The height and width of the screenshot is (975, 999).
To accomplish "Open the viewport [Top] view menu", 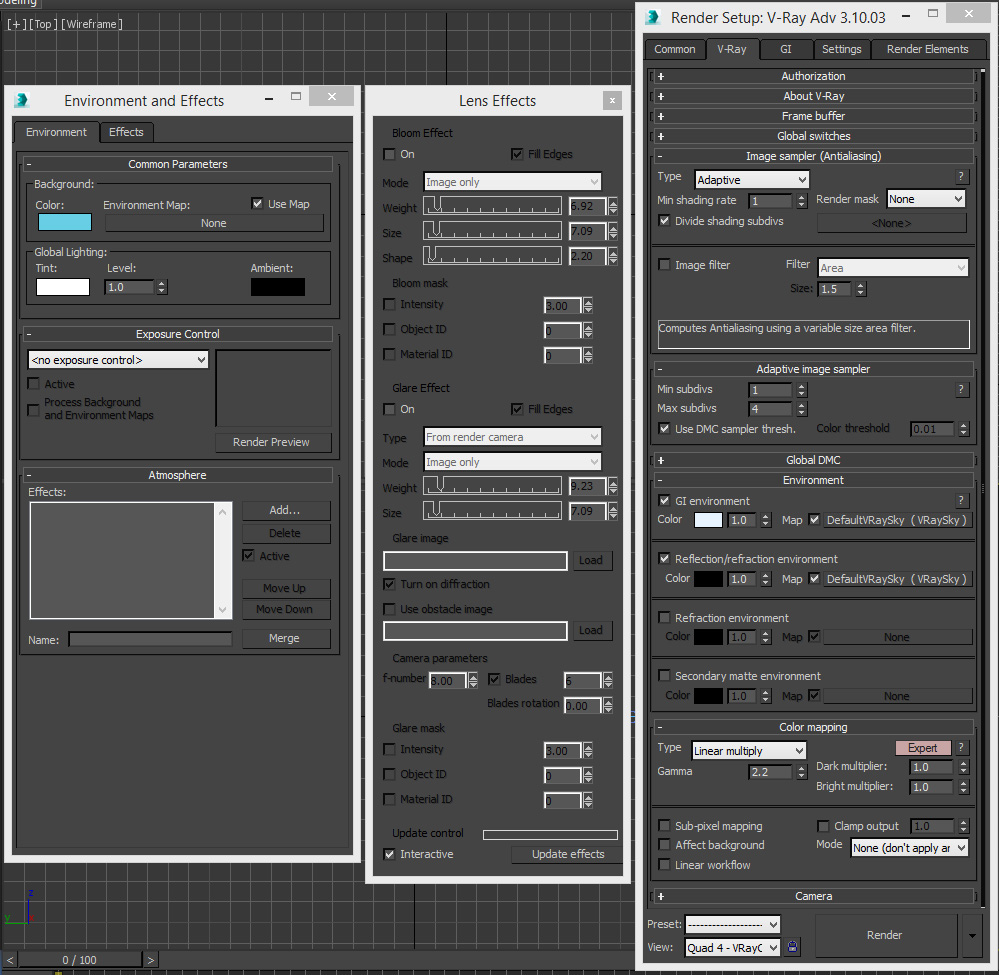I will (x=43, y=24).
